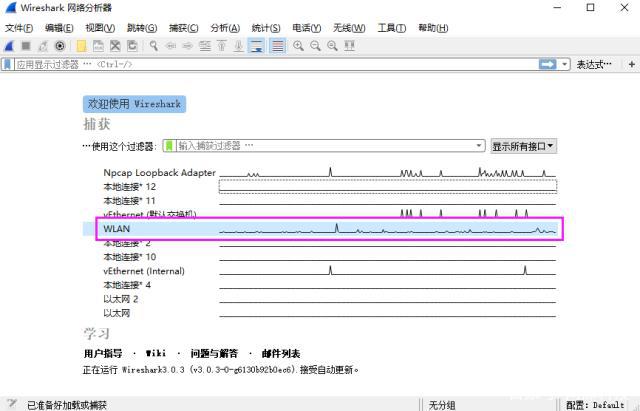640x411 pixels.
Task: Open the 统计(S) menu
Action: pyautogui.click(x=265, y=27)
